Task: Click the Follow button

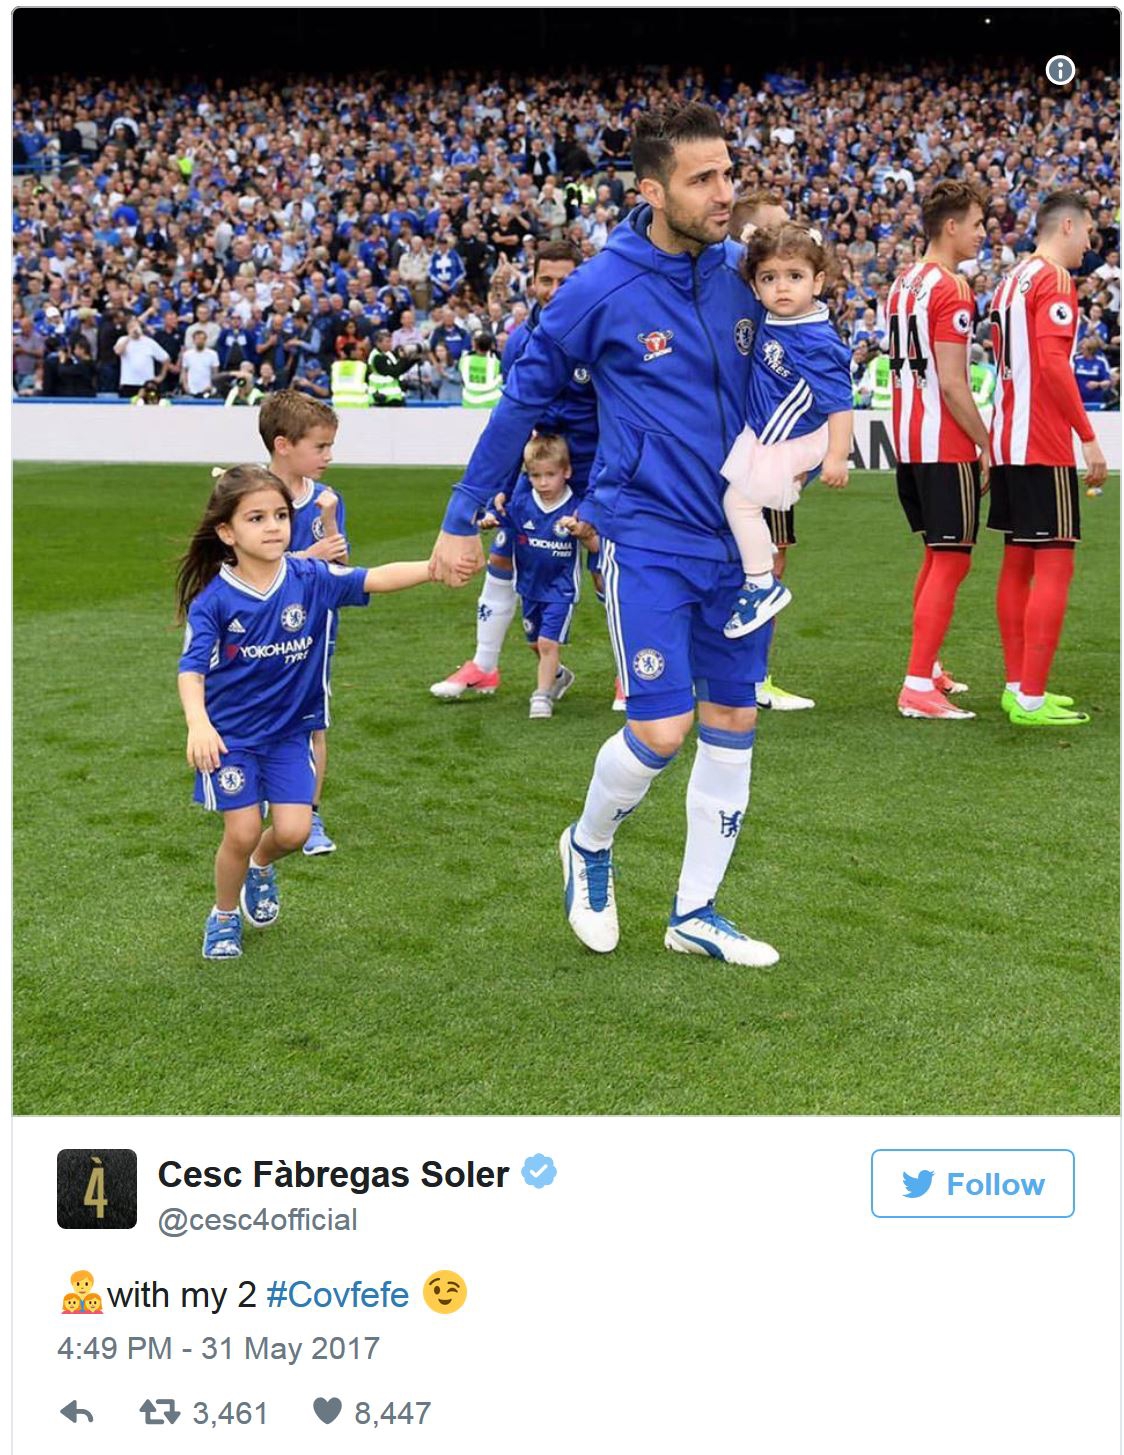Action: 972,1183
